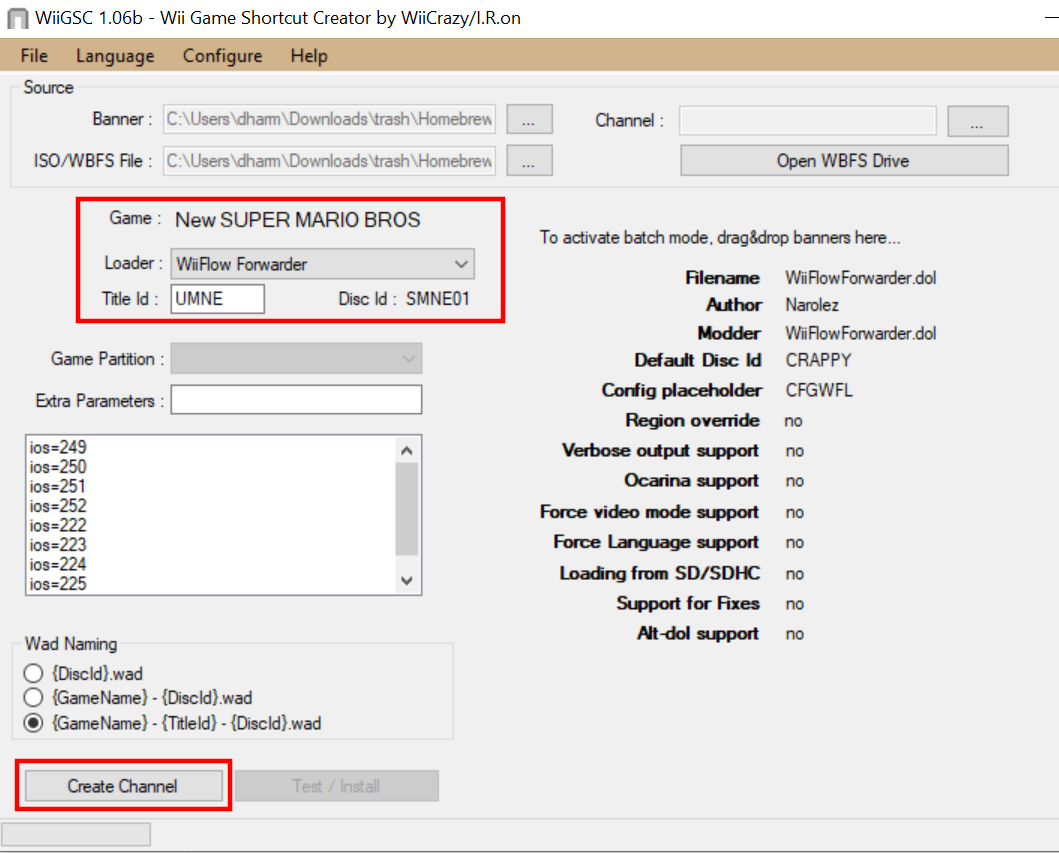Screen dimensions: 1059x853
Task: Select ios=250 in the list
Action: tap(58, 467)
